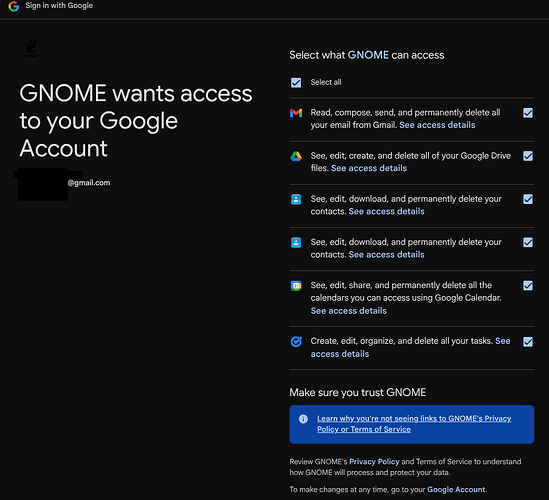Click the Gmail icon

[296, 113]
